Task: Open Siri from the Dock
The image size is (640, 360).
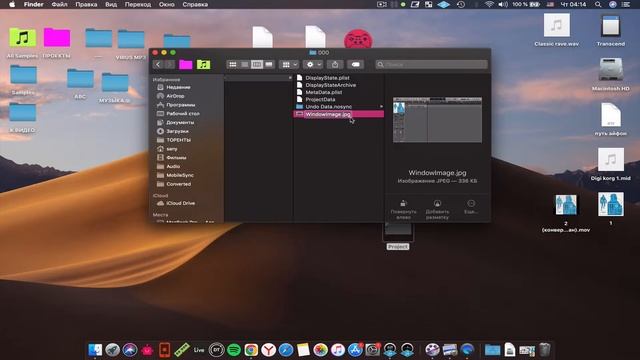Action: point(130,350)
